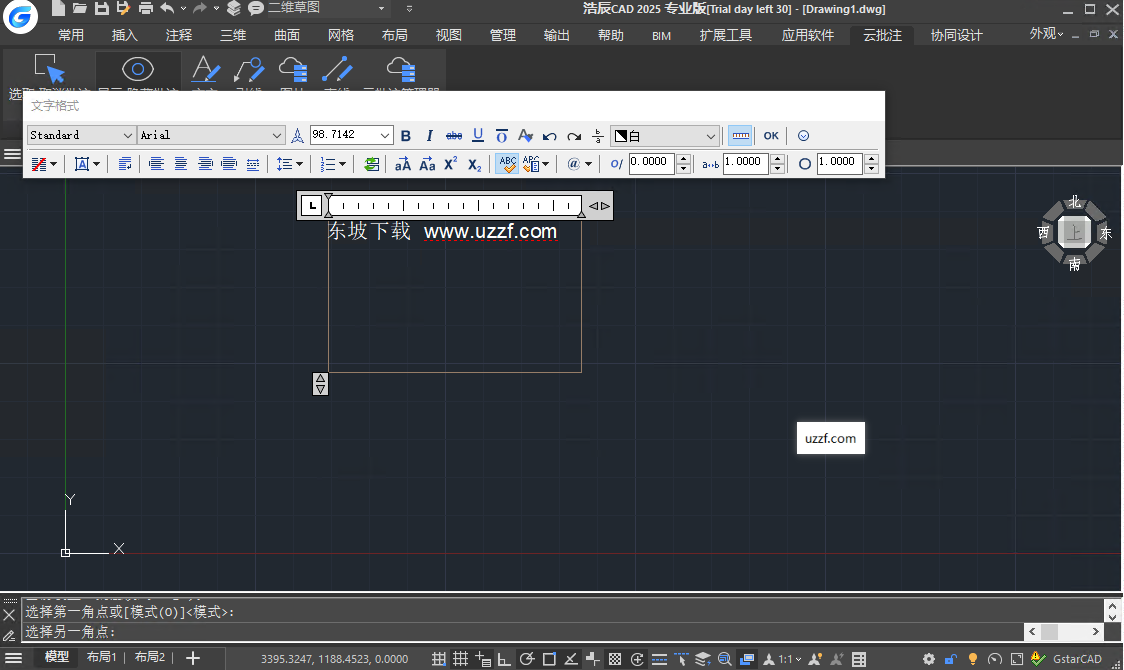
Task: Open the text color 白 selector
Action: point(665,136)
